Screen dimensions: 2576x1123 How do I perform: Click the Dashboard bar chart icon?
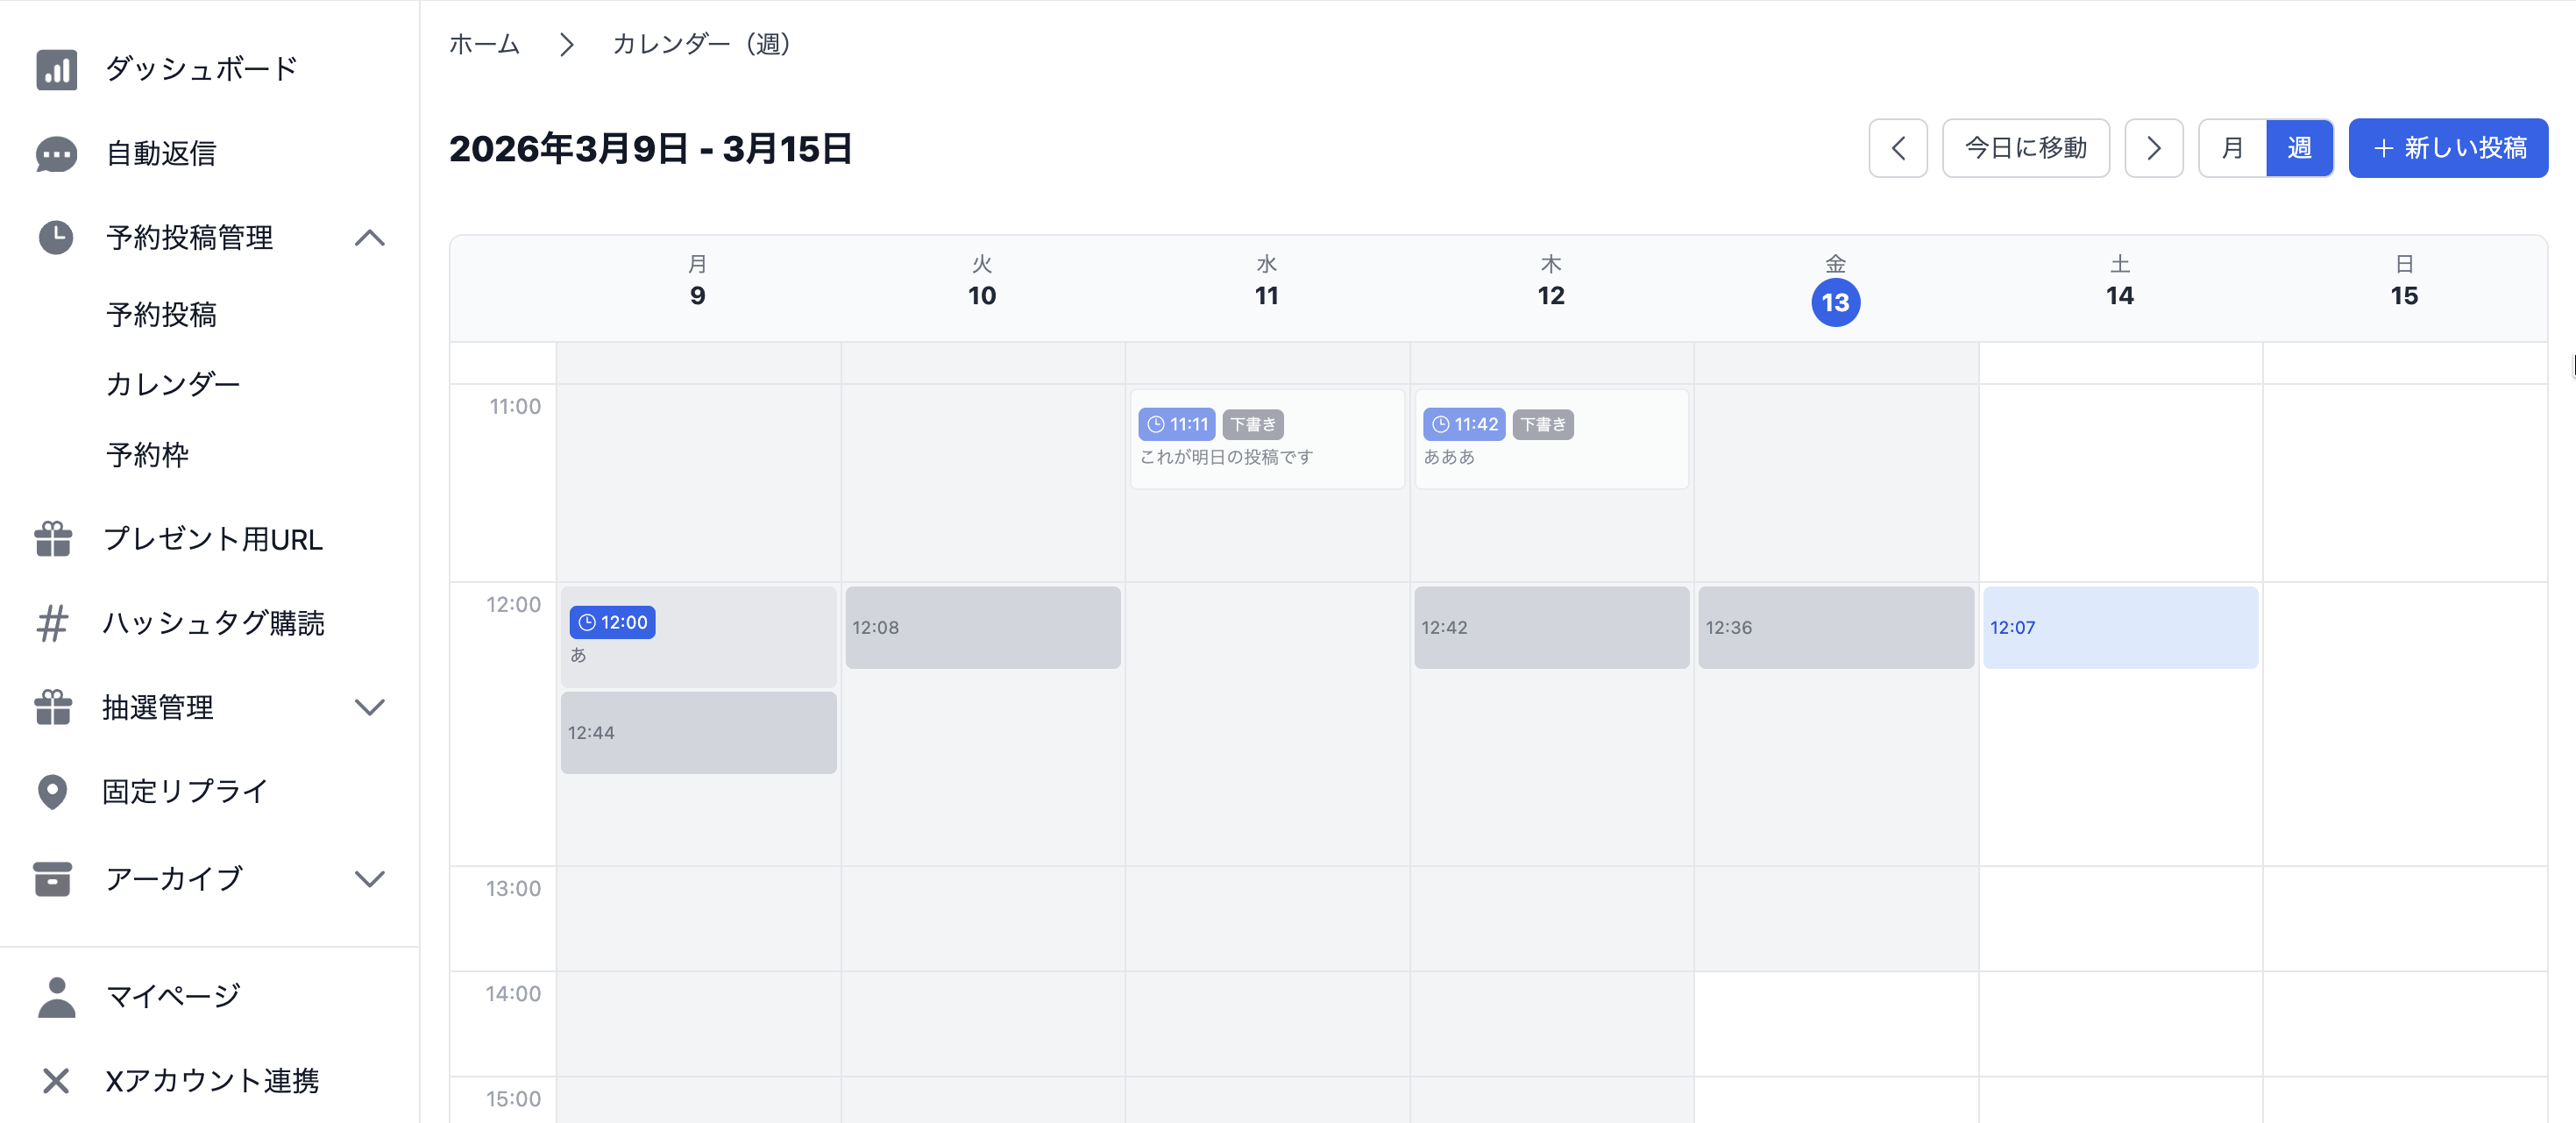(x=56, y=69)
